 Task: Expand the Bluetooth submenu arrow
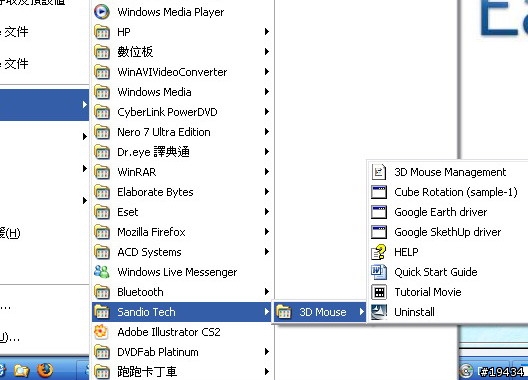267,292
